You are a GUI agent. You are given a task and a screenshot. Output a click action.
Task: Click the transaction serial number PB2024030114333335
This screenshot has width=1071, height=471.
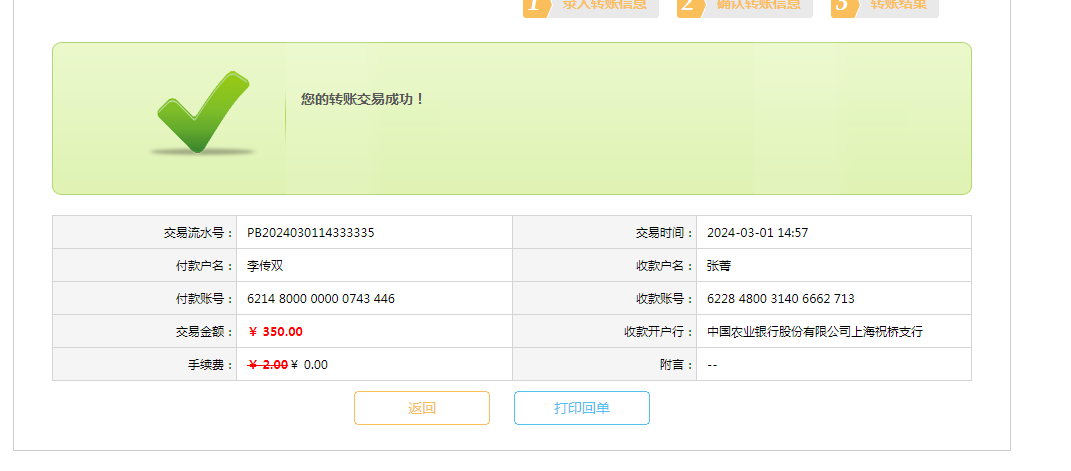pos(311,233)
